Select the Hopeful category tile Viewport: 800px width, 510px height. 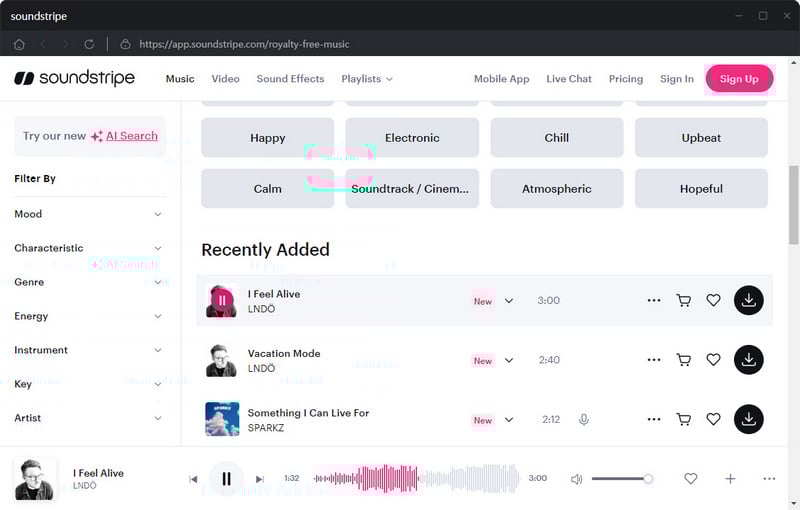tap(701, 189)
